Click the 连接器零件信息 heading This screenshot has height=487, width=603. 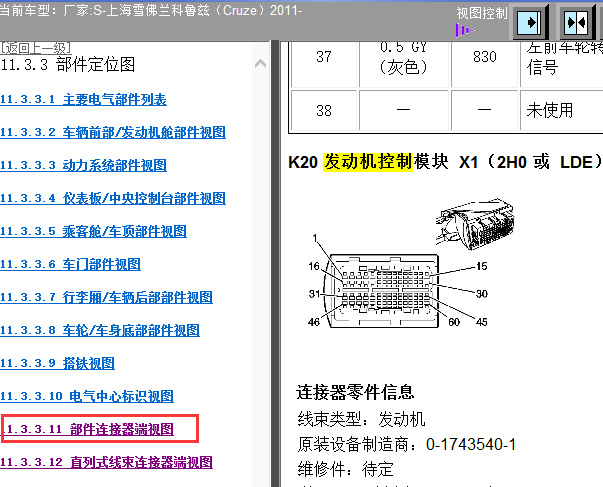pyautogui.click(x=355, y=392)
